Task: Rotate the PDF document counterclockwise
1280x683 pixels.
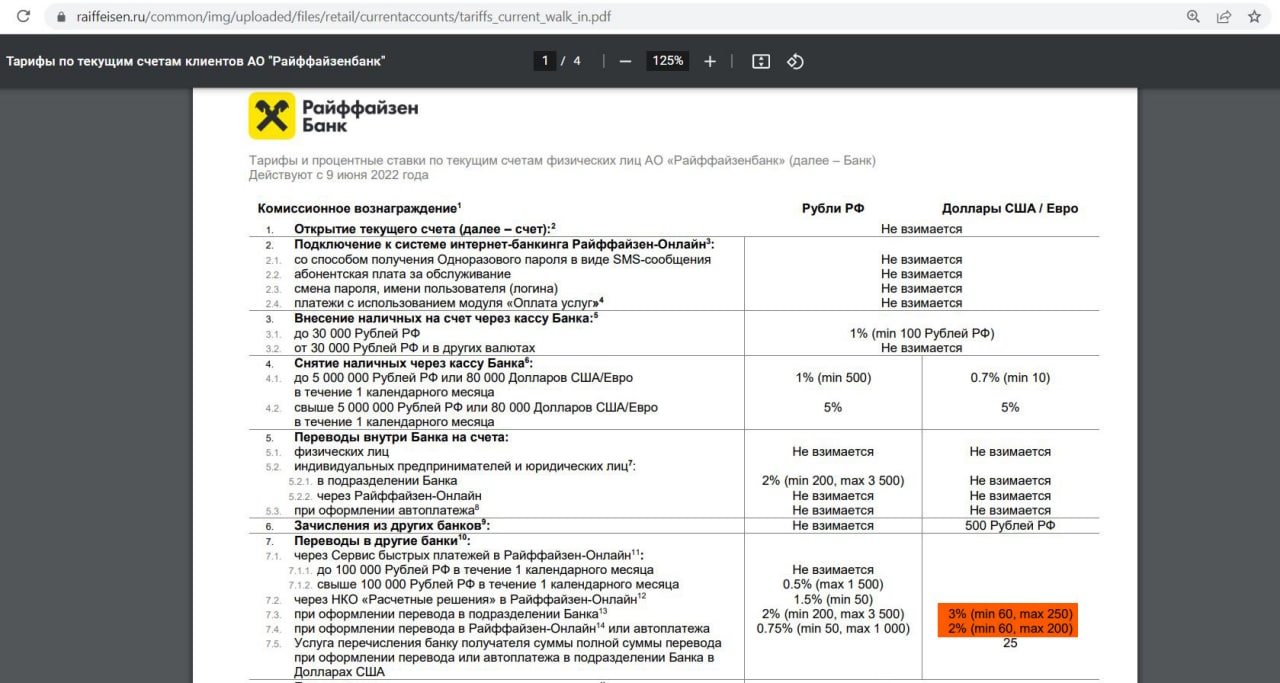Action: 795,61
